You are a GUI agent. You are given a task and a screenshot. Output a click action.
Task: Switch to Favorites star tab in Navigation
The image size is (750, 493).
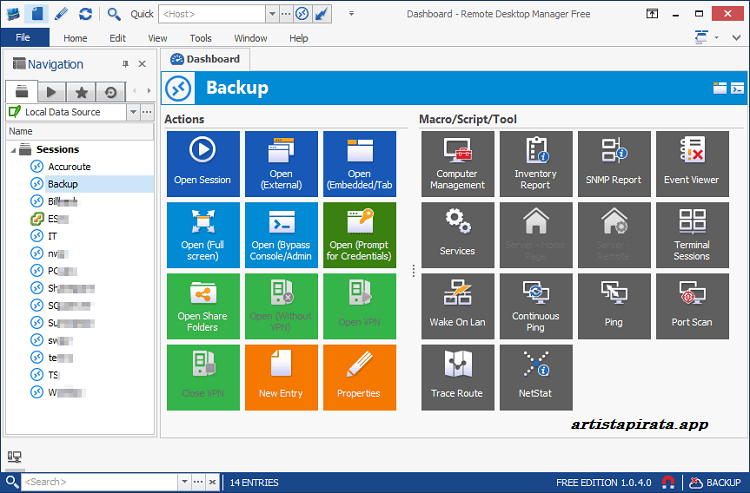[x=81, y=92]
